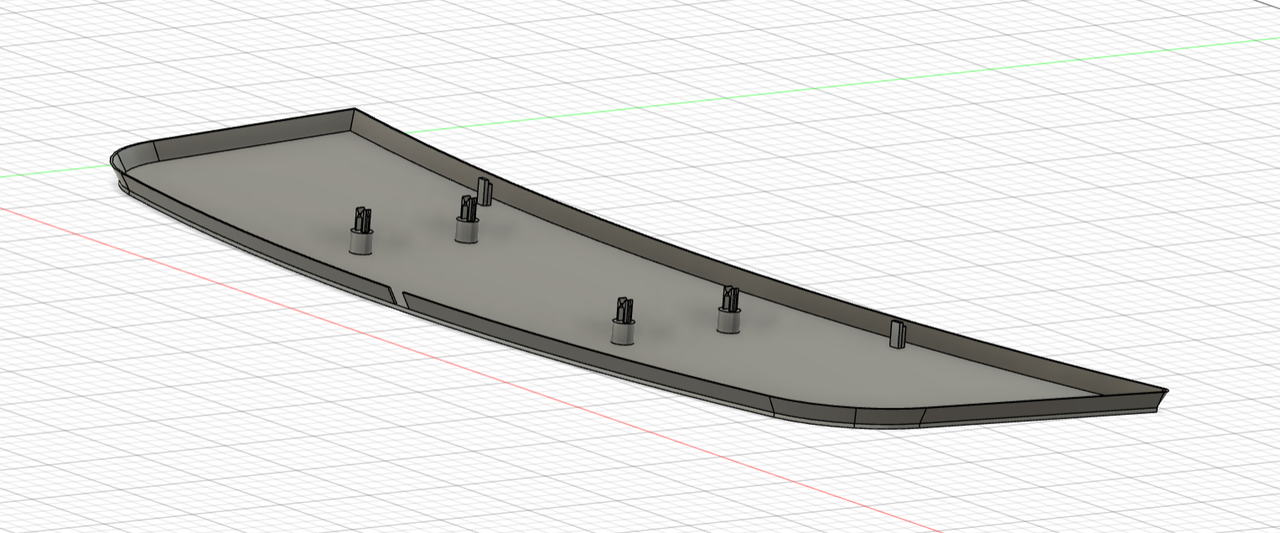Select the rightmost snap-fit mounting post

(730, 311)
